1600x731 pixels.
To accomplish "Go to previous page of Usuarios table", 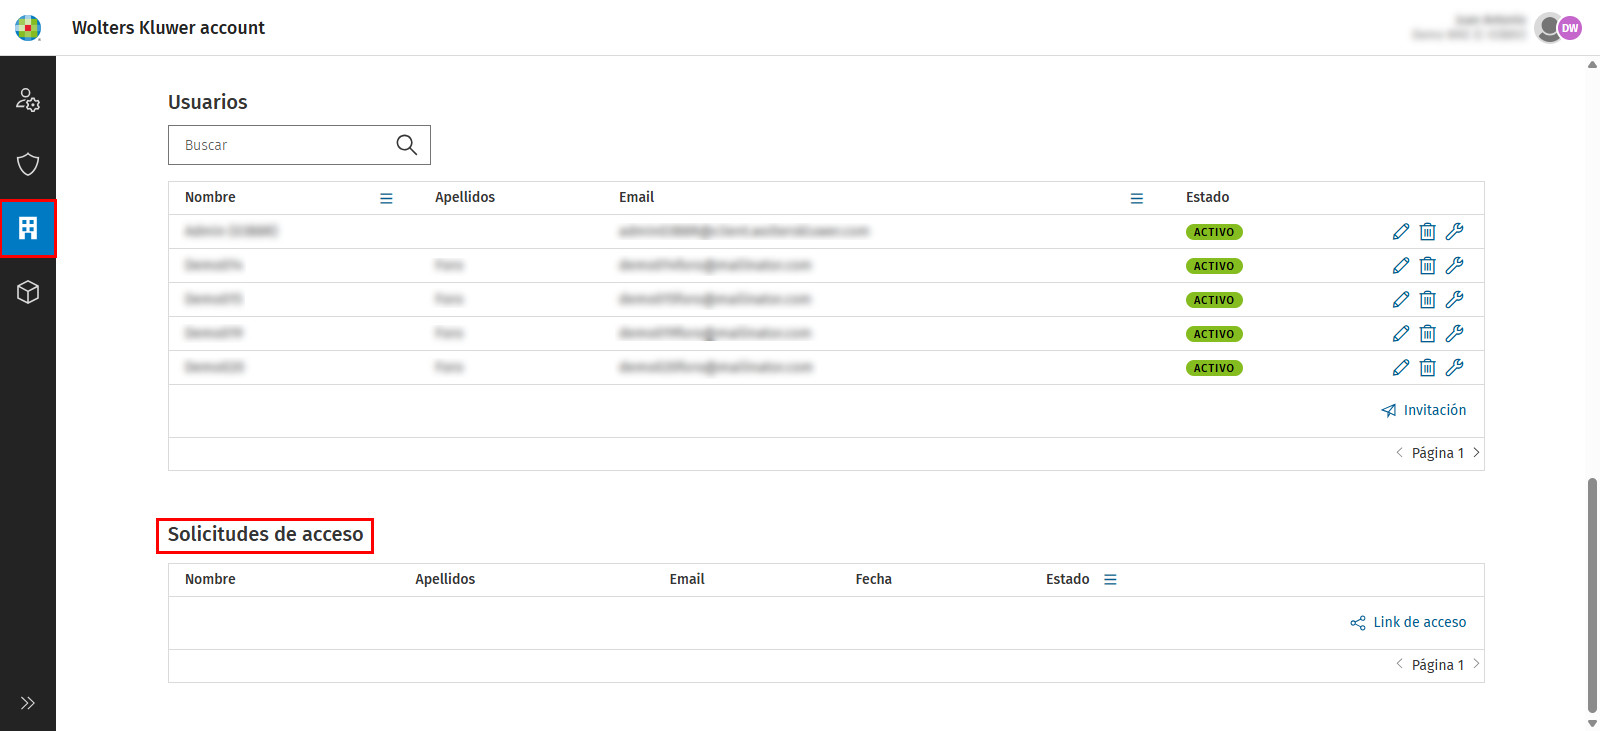I will pos(1399,453).
